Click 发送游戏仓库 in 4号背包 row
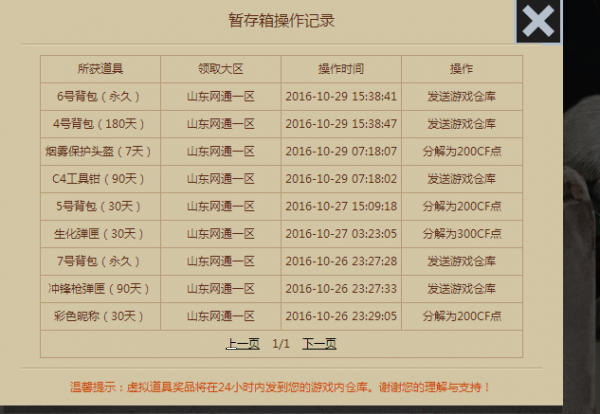Image resolution: width=600 pixels, height=414 pixels. pyautogui.click(x=461, y=124)
